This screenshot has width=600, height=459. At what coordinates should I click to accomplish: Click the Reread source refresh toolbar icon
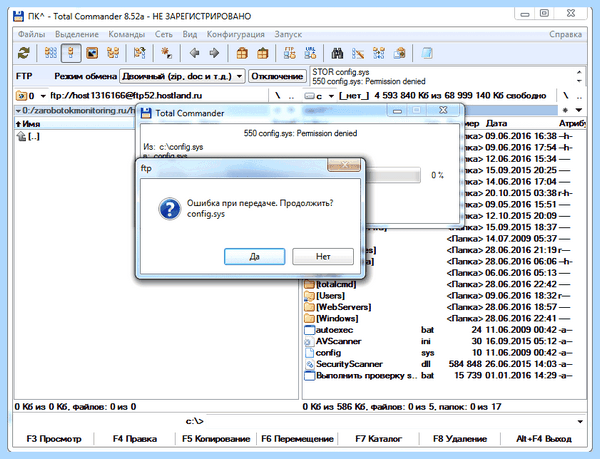24,53
